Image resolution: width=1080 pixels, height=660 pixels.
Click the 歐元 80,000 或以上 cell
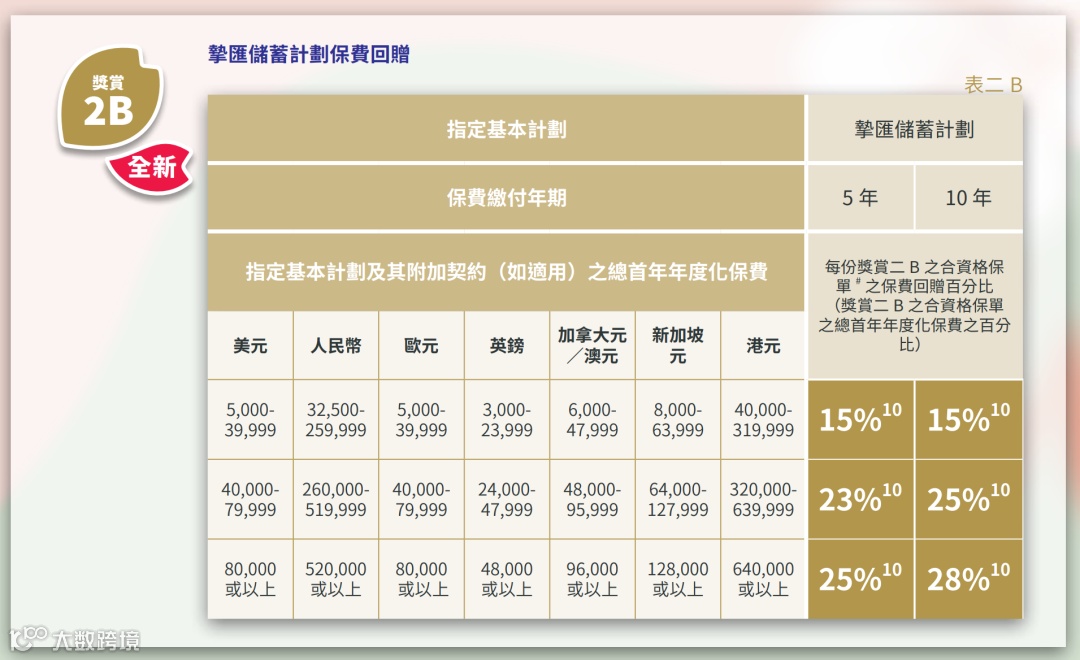(422, 579)
